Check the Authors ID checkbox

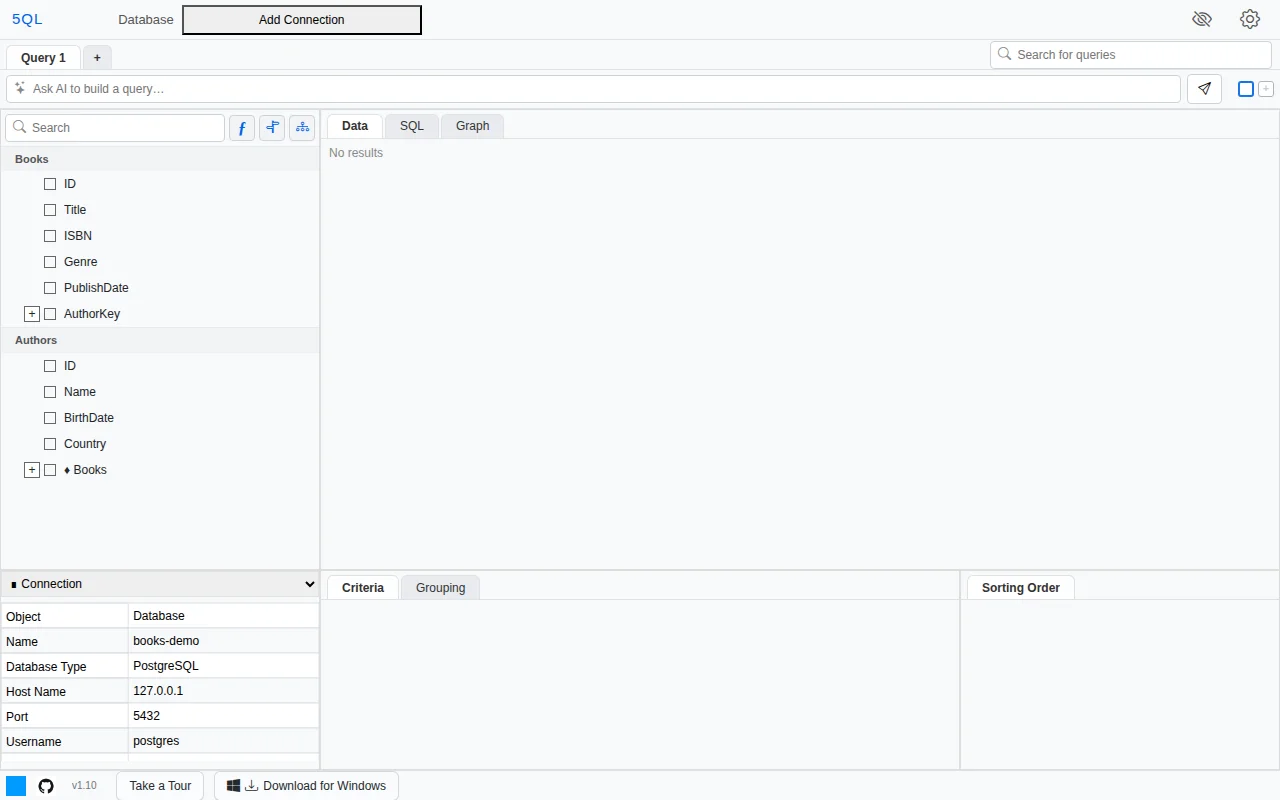click(50, 366)
